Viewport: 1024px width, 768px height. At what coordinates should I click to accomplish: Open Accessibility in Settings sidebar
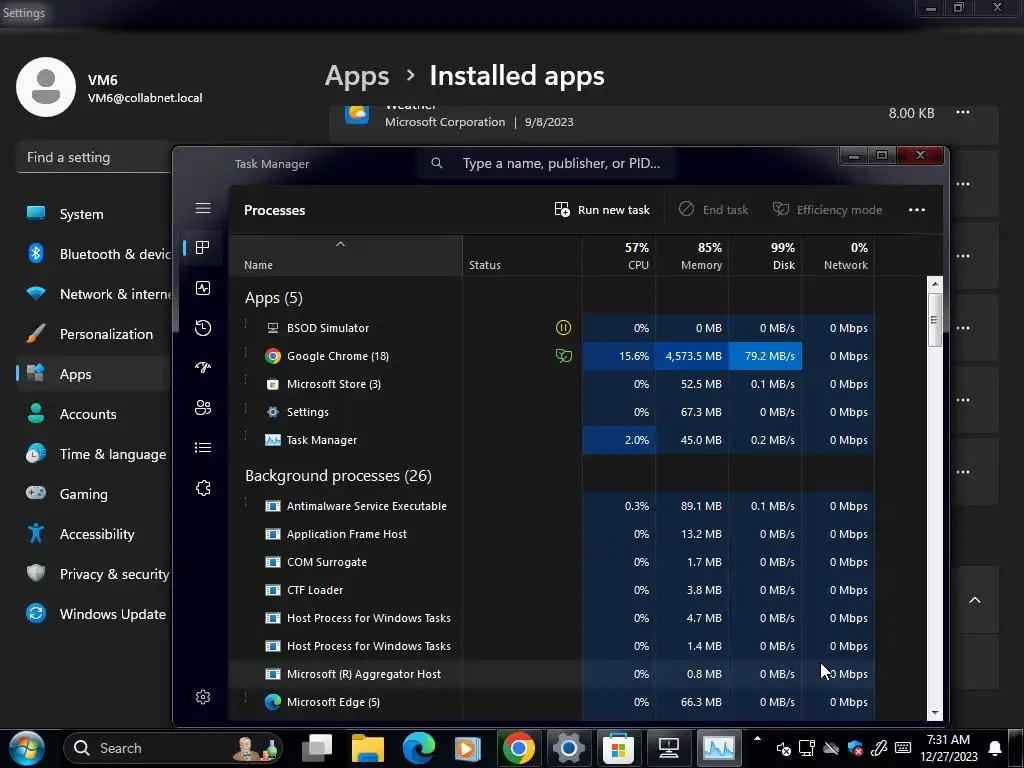click(x=95, y=534)
